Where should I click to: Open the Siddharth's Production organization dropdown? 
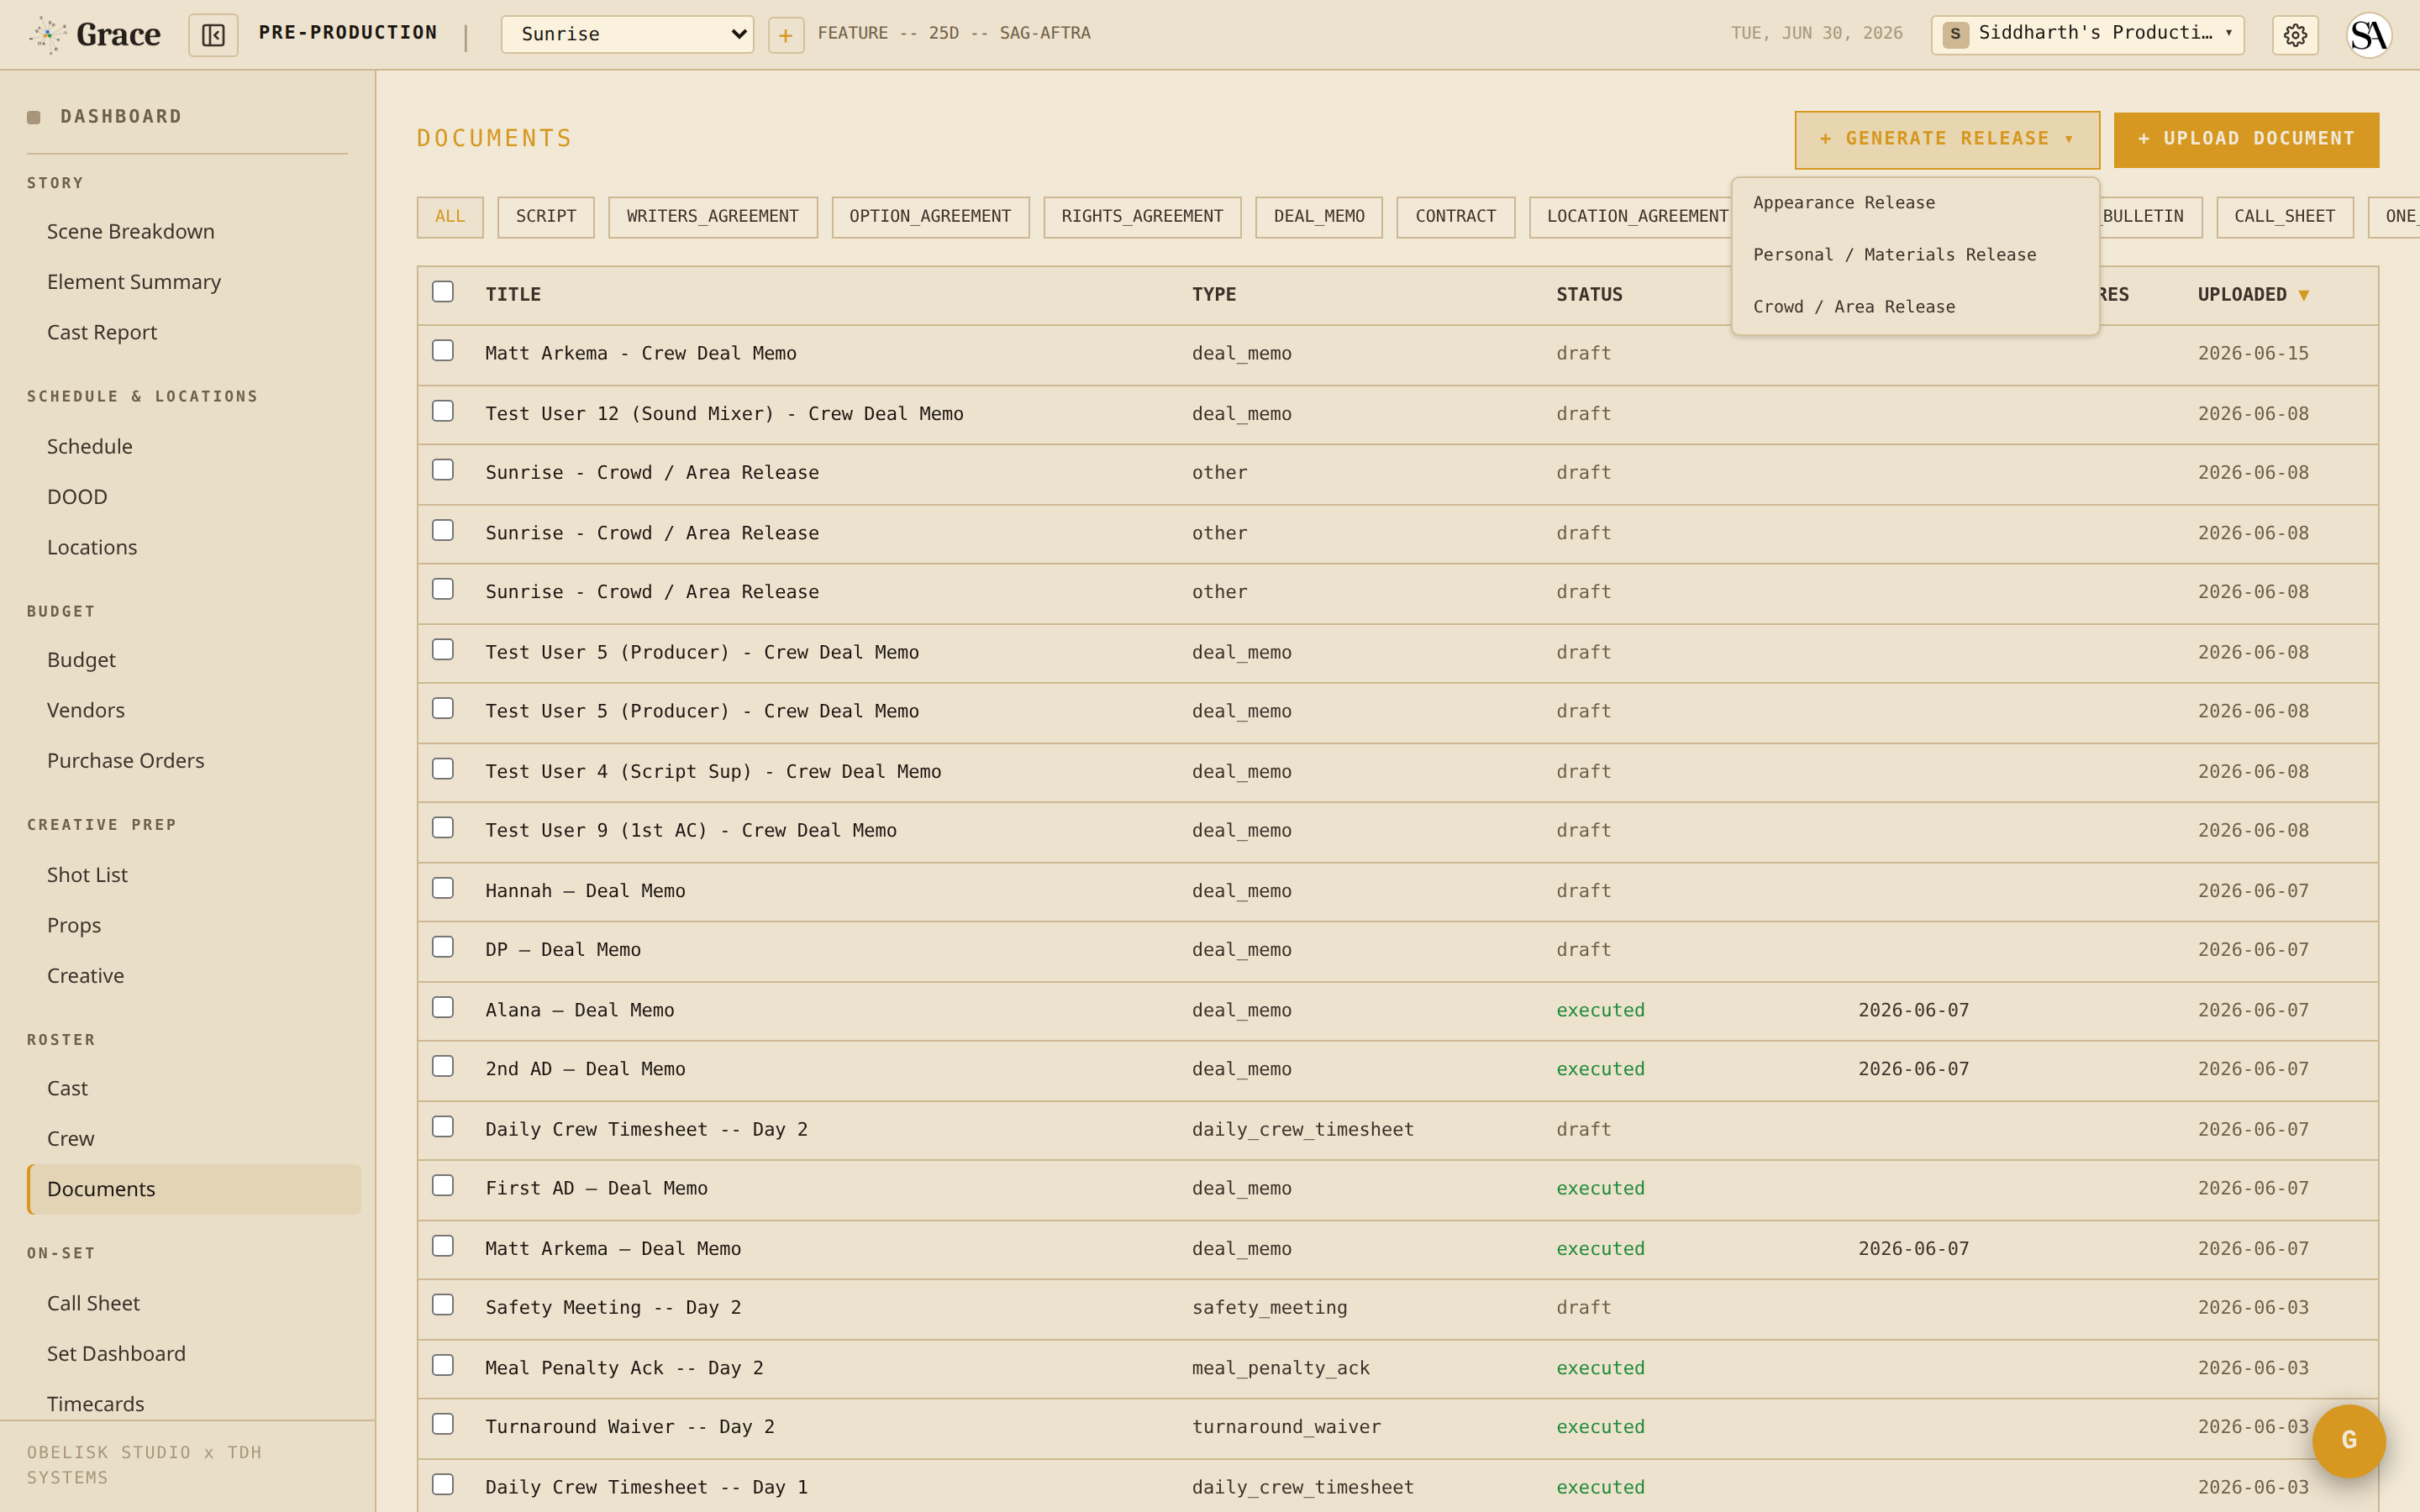(x=2087, y=34)
